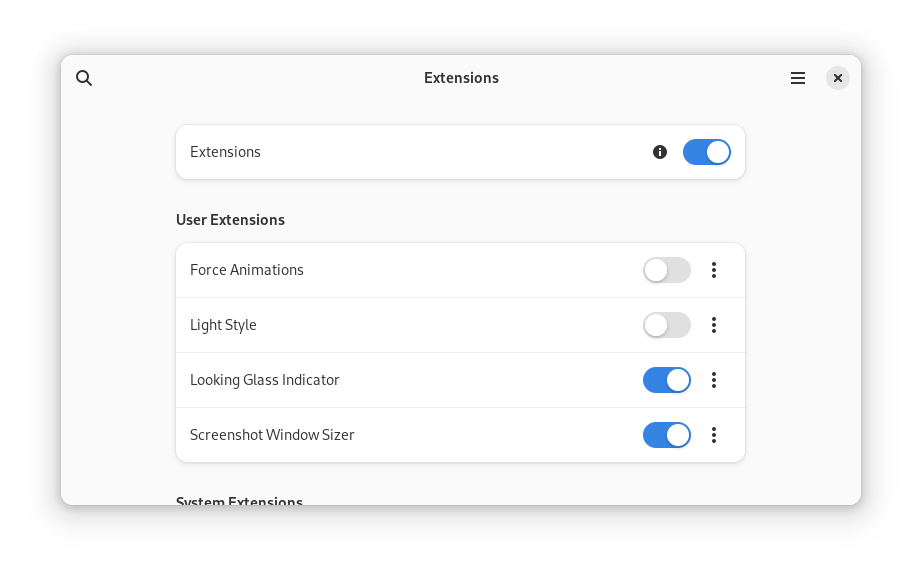Disable the global Extensions switch

706,152
